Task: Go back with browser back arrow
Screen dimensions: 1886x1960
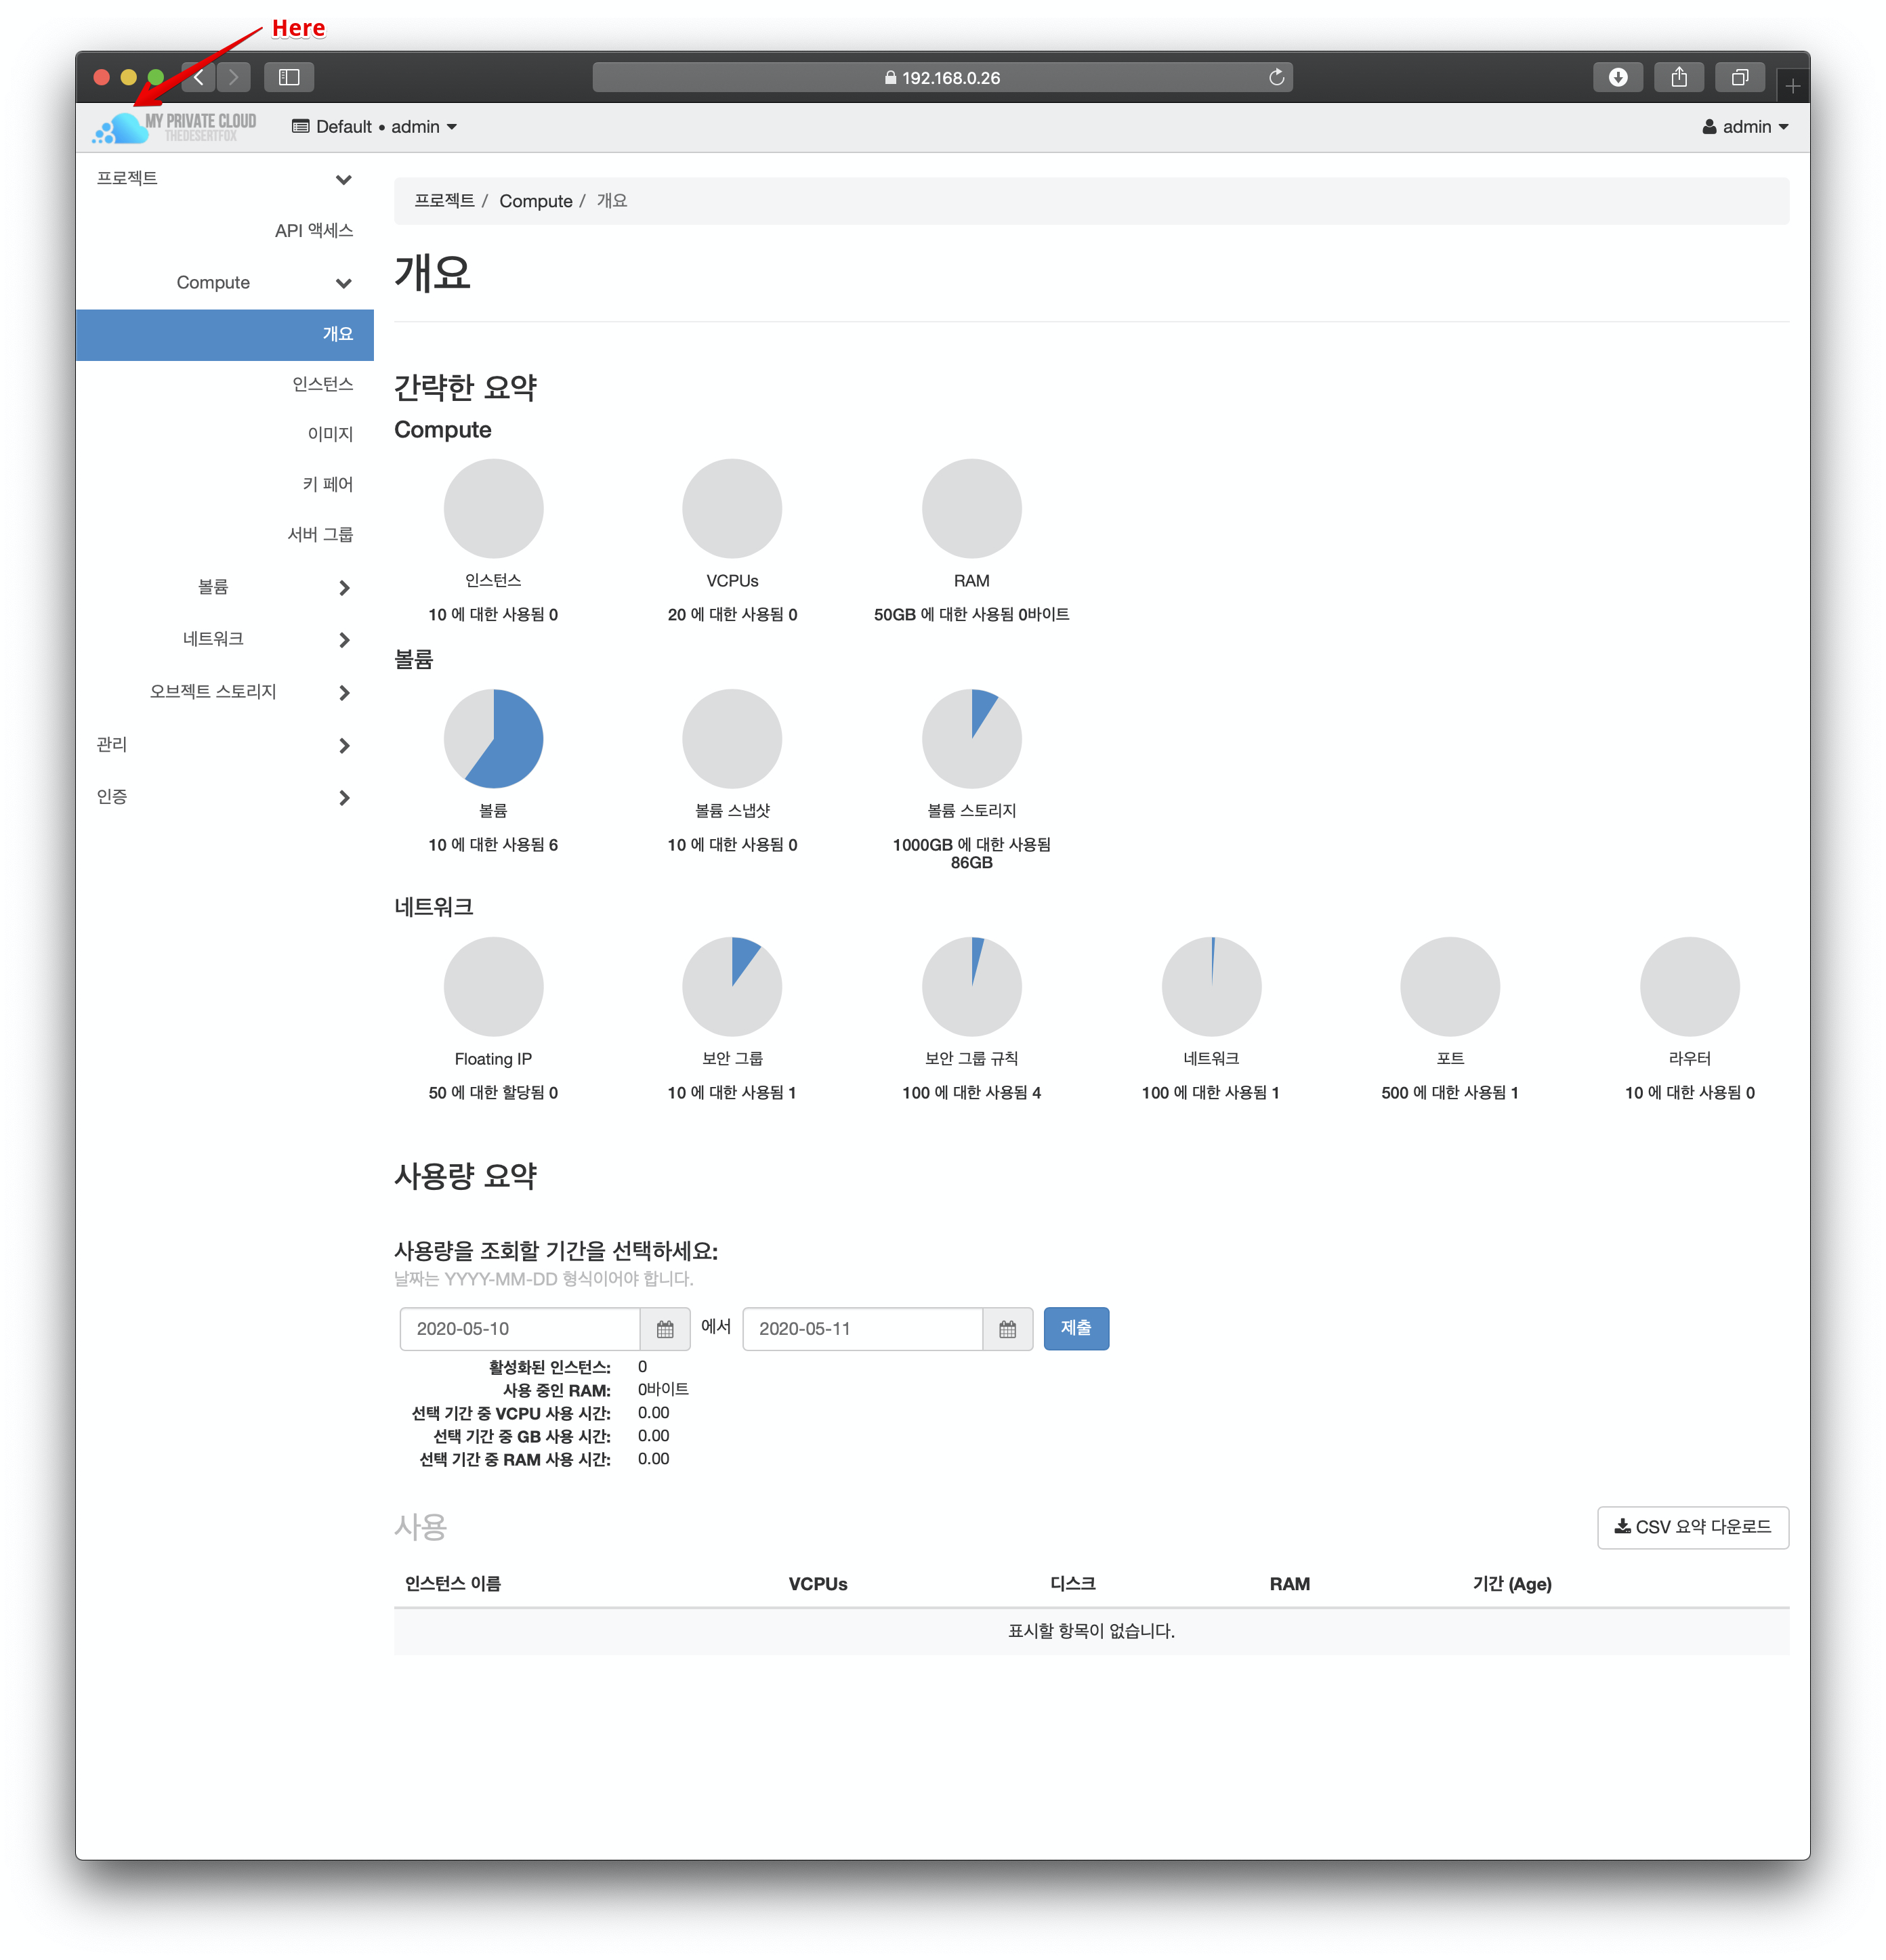Action: pos(199,77)
